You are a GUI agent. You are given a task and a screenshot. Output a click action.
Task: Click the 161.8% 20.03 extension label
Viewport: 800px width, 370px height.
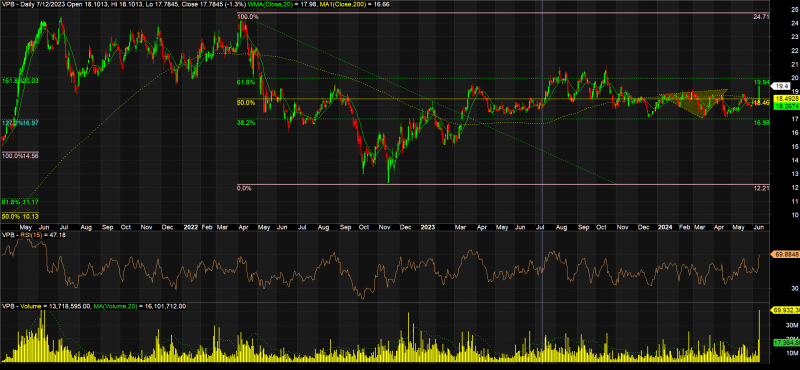click(x=19, y=81)
